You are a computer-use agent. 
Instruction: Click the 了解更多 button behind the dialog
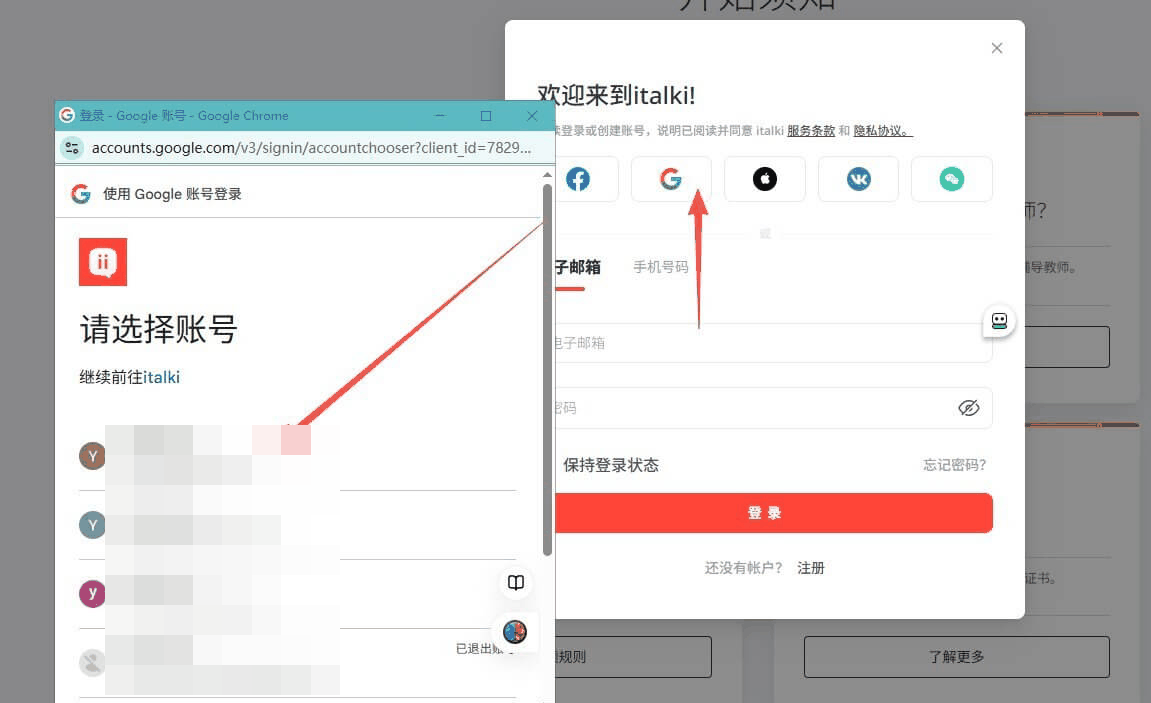coord(956,657)
